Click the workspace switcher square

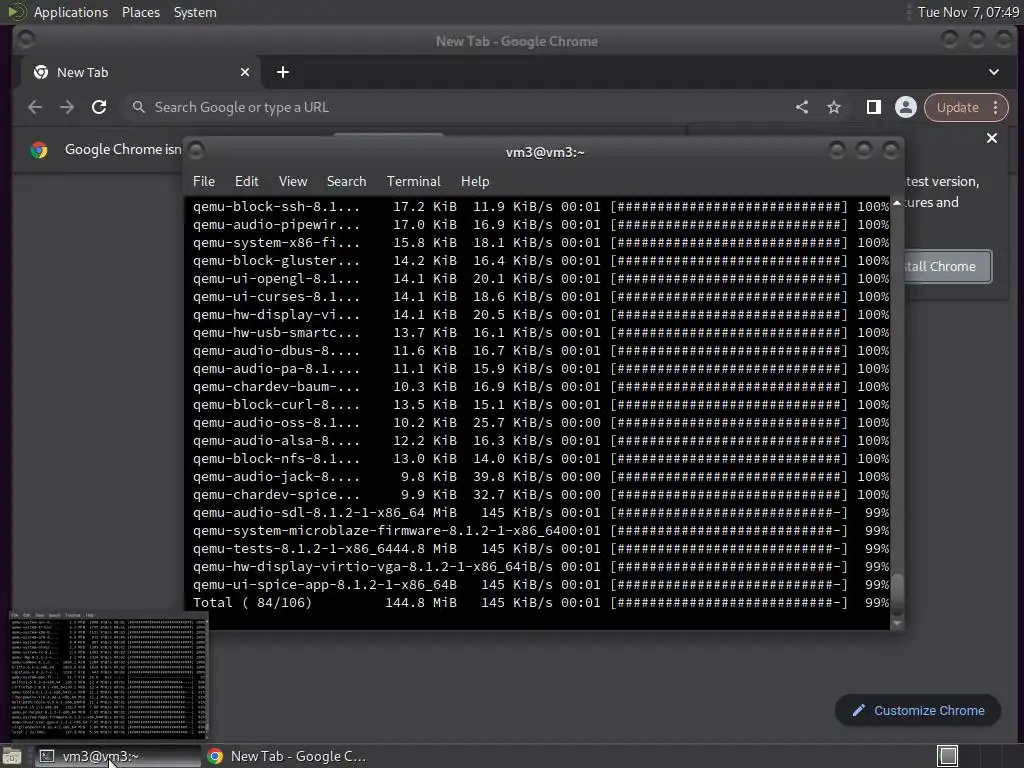tap(948, 756)
